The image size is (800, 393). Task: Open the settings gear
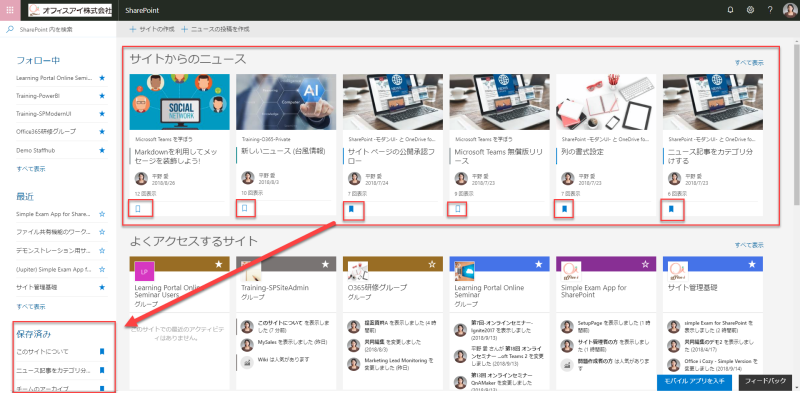(x=750, y=10)
